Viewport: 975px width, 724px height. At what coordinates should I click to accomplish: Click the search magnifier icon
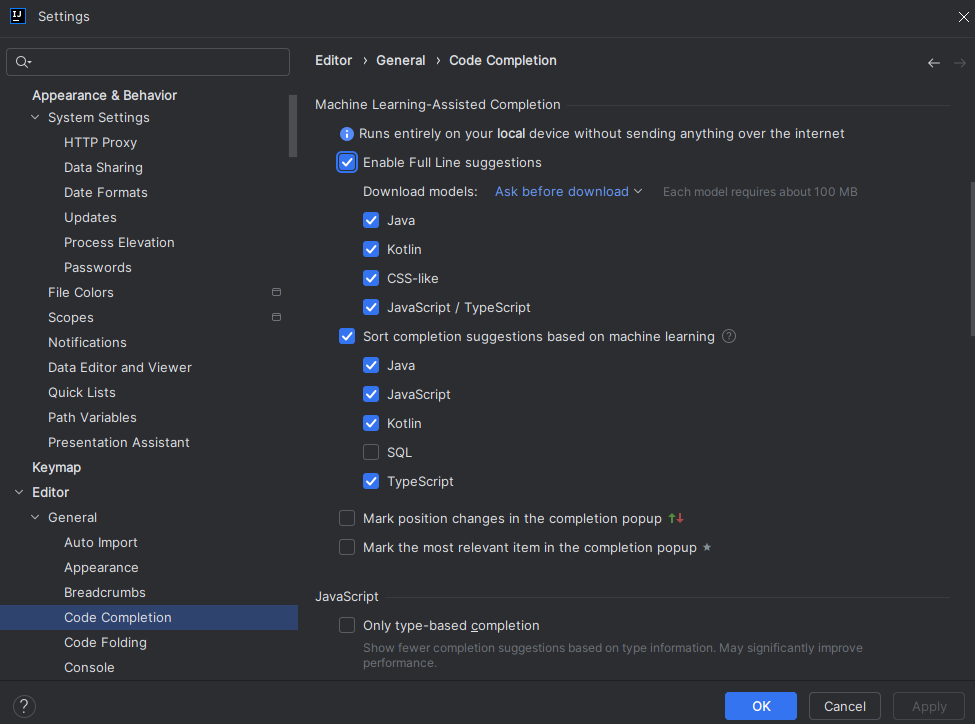pyautogui.click(x=21, y=62)
